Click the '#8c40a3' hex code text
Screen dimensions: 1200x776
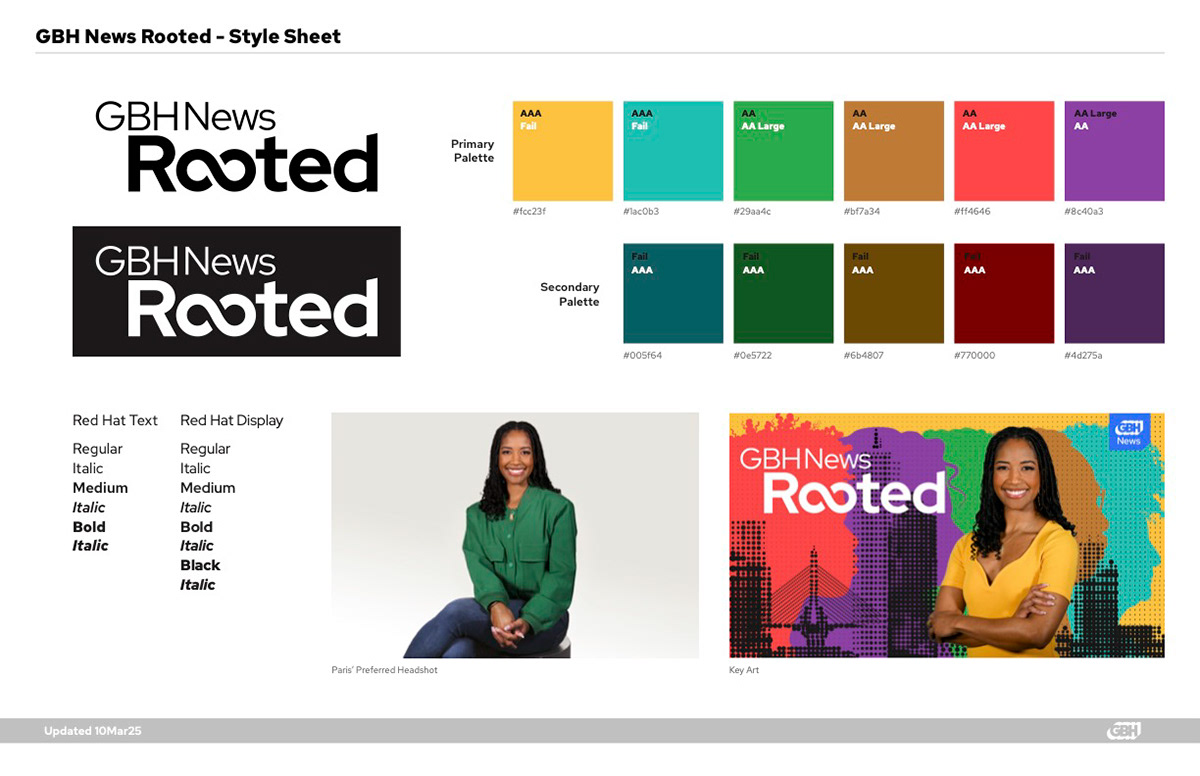(x=1083, y=212)
